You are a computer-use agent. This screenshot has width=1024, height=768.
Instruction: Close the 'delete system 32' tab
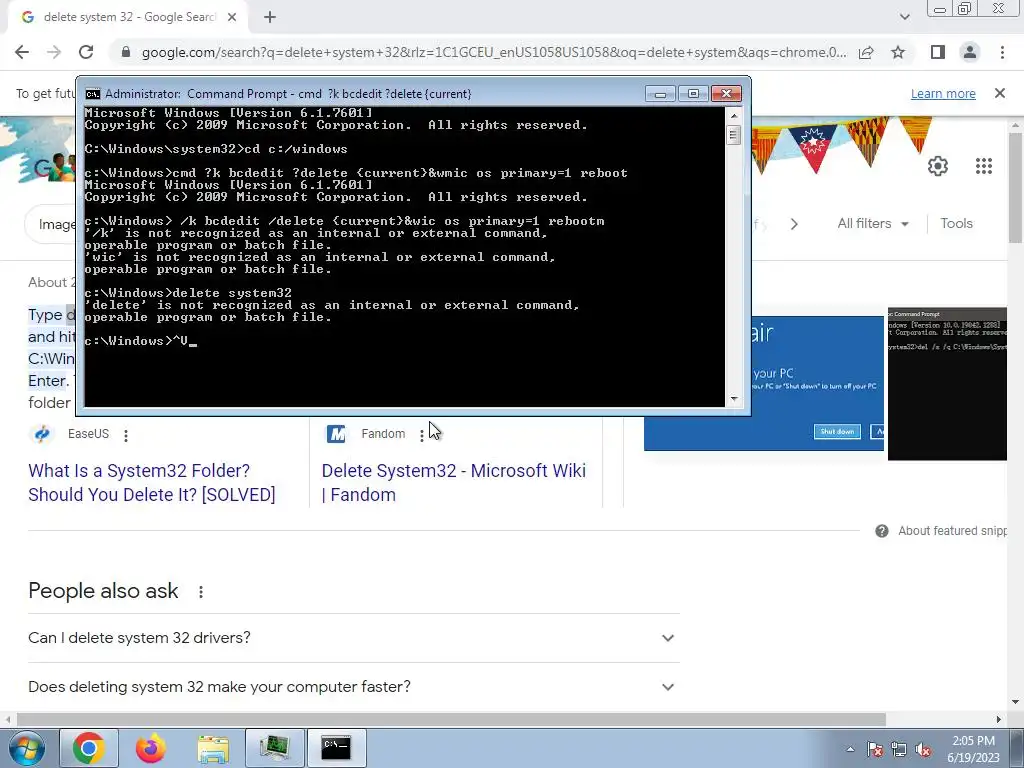(x=232, y=18)
